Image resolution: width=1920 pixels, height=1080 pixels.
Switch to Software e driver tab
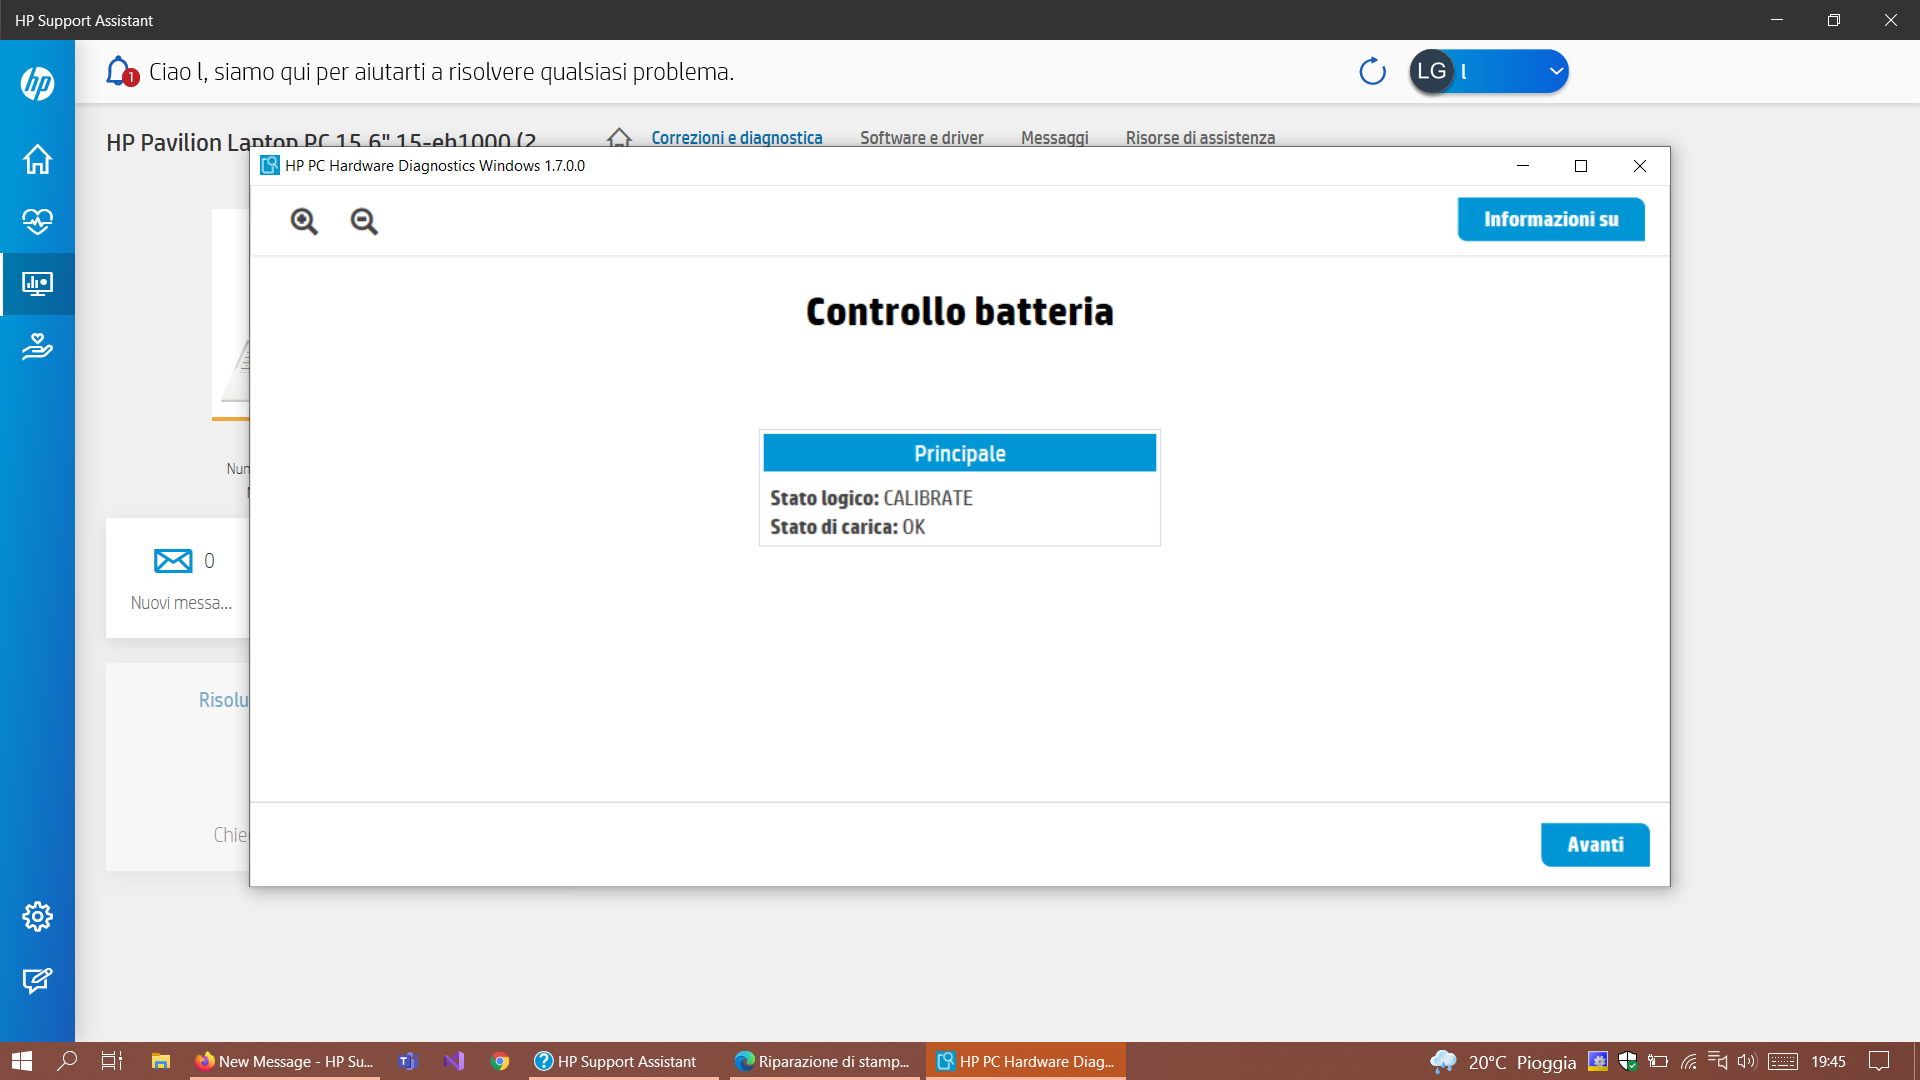922,138
